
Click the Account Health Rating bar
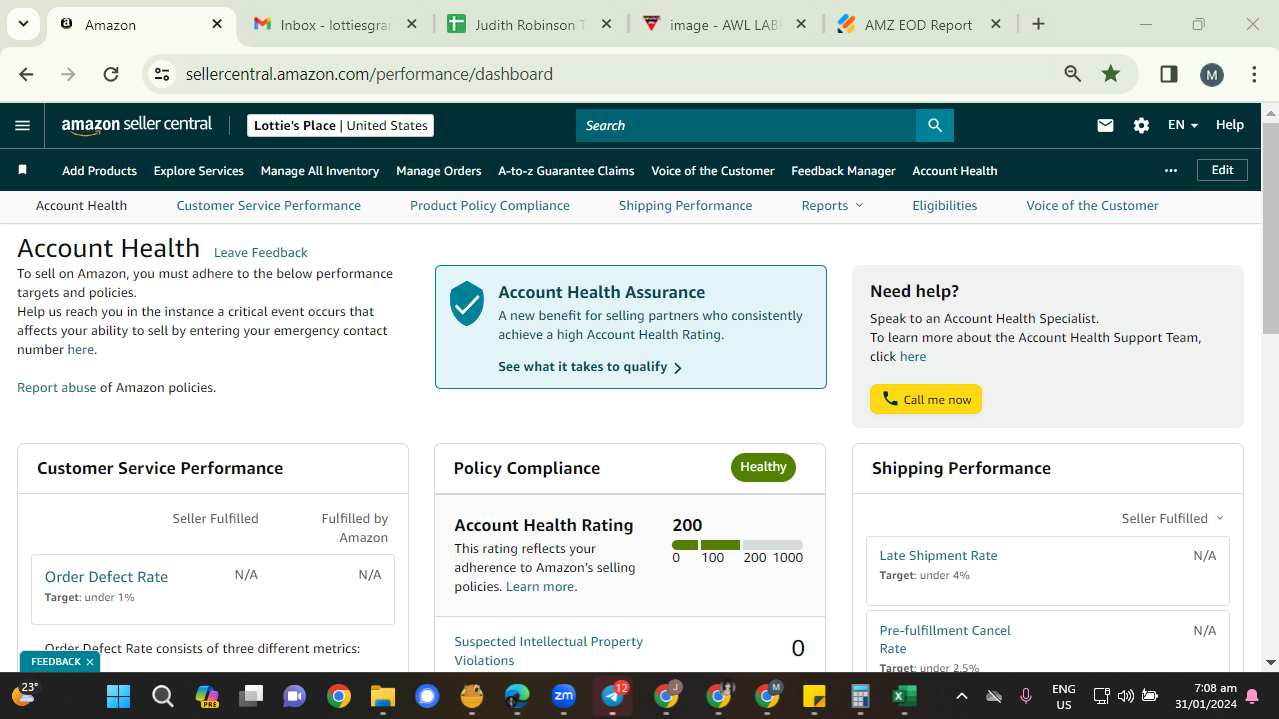tap(737, 545)
